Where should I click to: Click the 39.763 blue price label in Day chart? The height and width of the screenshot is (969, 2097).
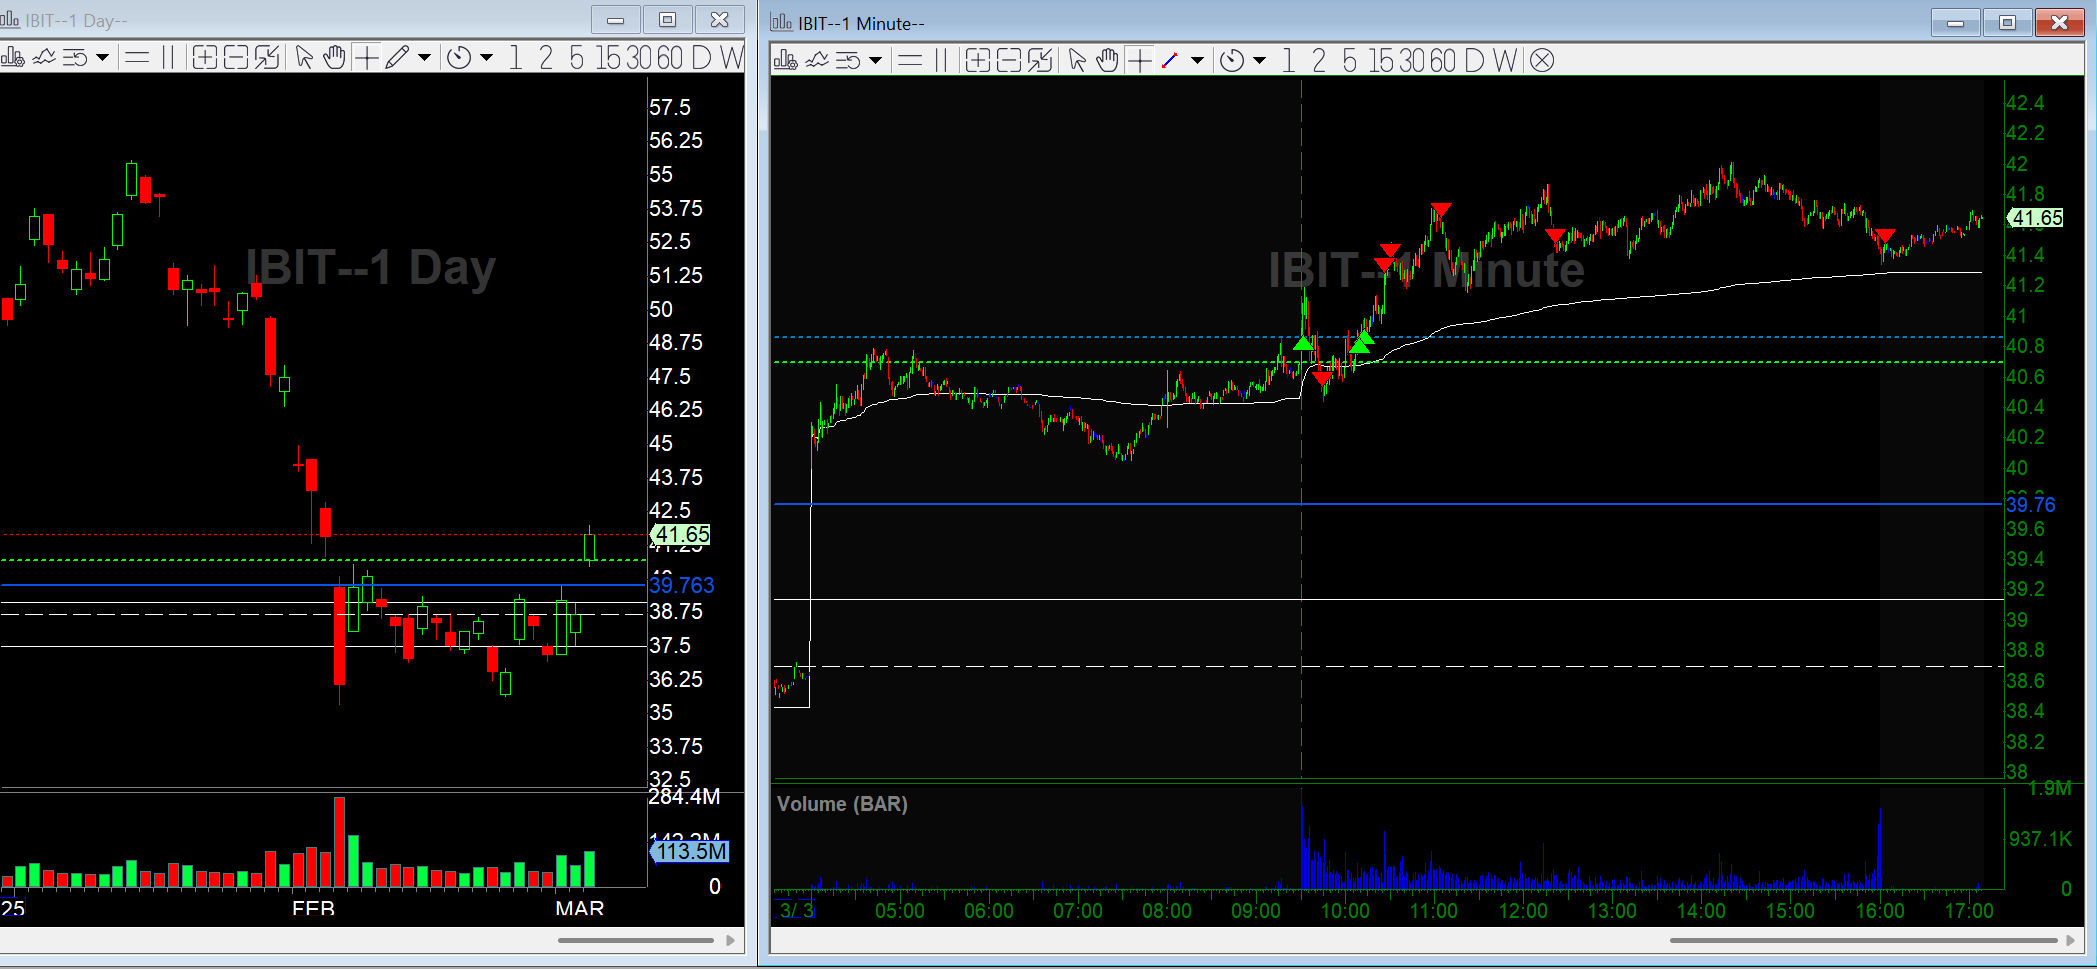point(682,585)
